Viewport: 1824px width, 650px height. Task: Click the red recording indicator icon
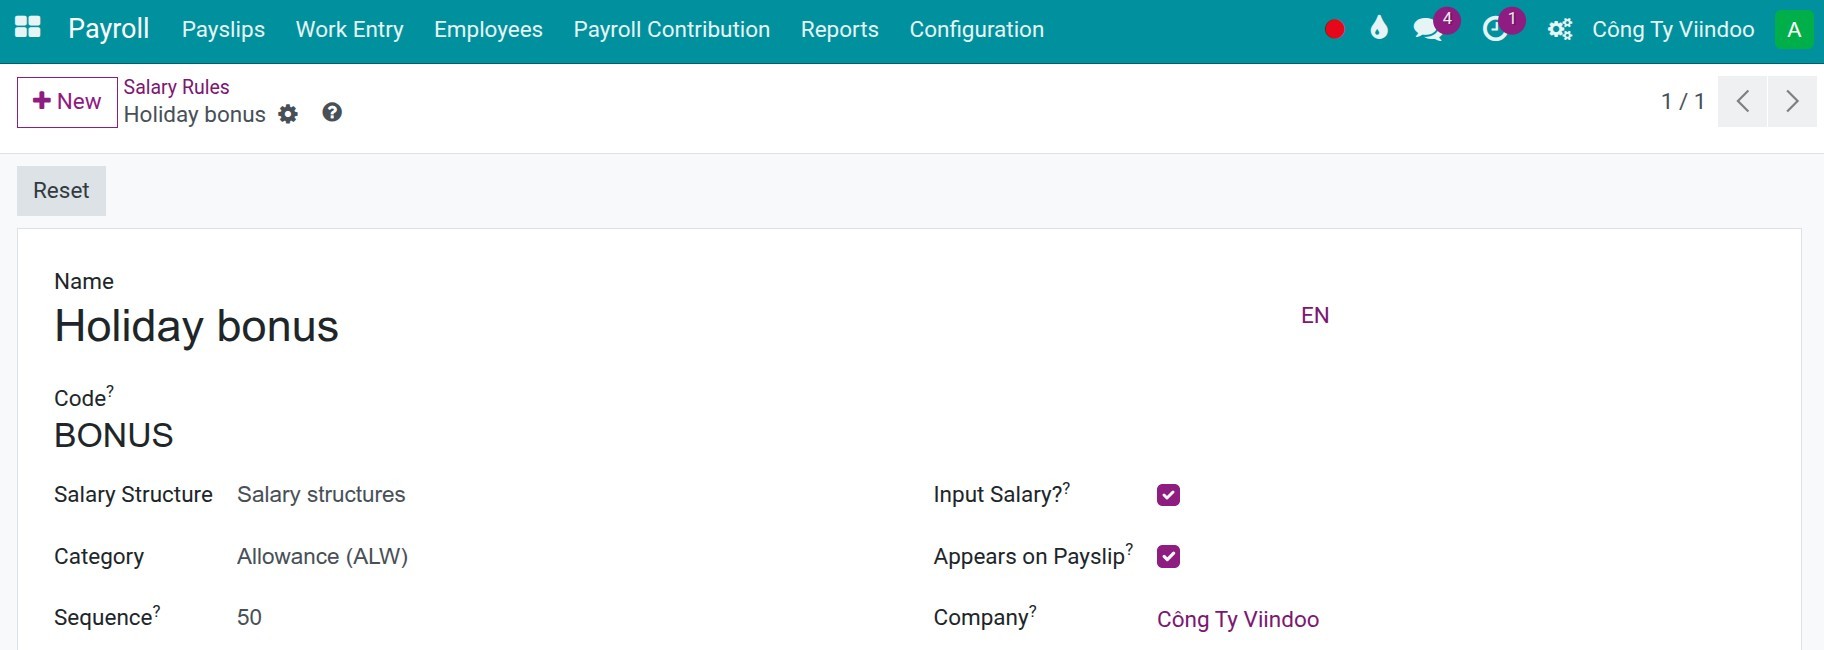pos(1334,29)
